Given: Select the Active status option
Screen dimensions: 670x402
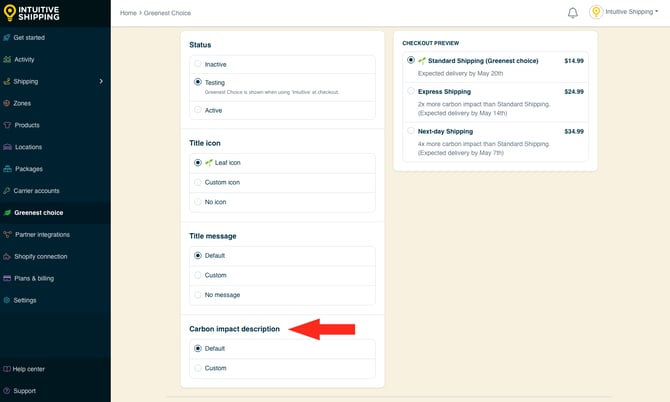Looking at the screenshot, I should click(x=198, y=110).
